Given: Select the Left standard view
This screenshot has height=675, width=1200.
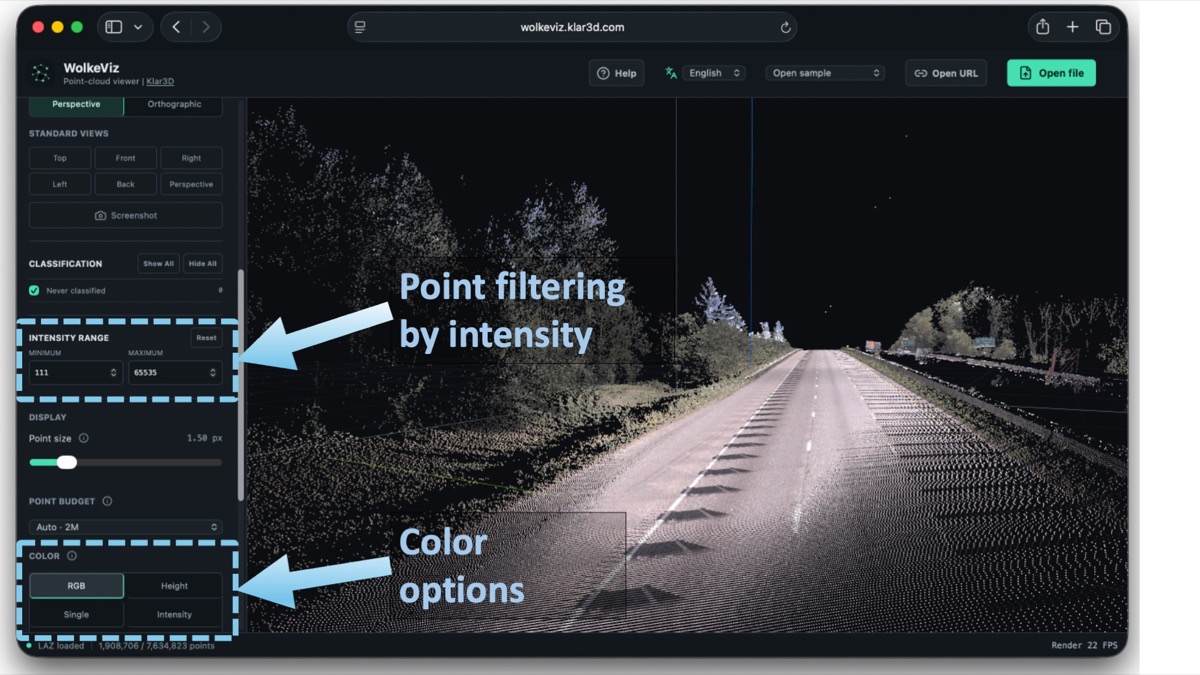Looking at the screenshot, I should (60, 184).
